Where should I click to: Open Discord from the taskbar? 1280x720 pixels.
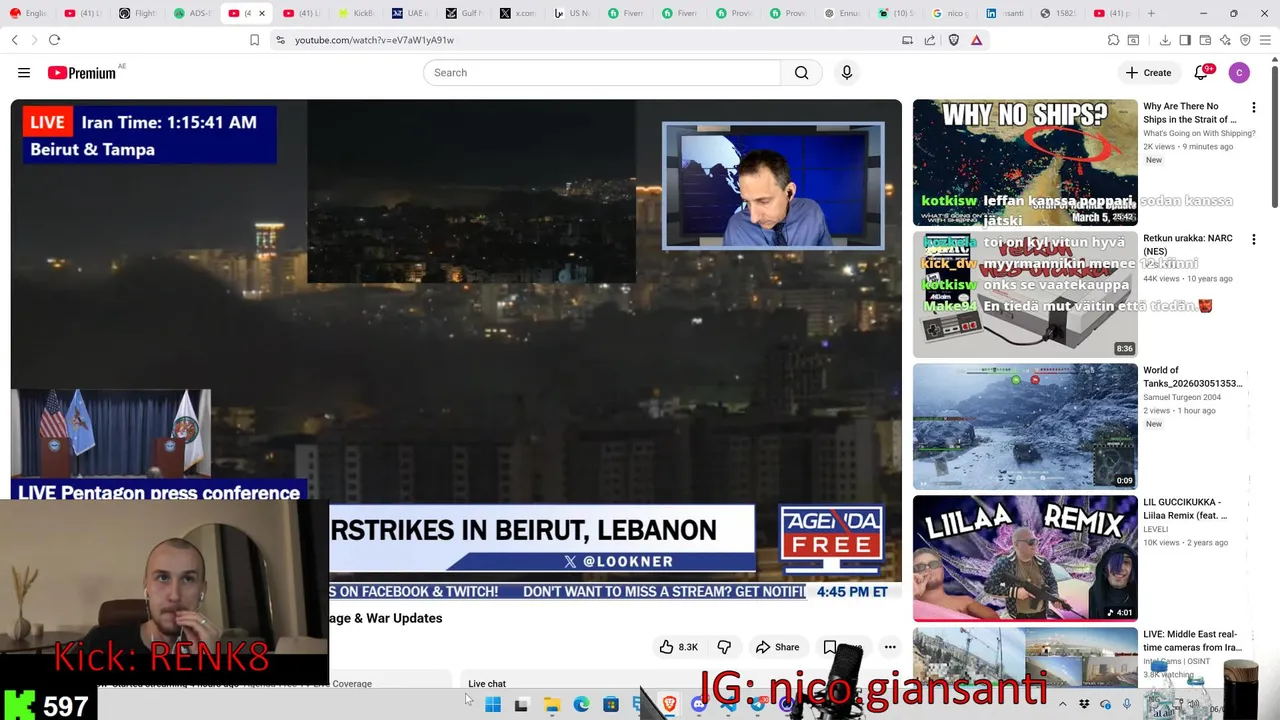[699, 705]
